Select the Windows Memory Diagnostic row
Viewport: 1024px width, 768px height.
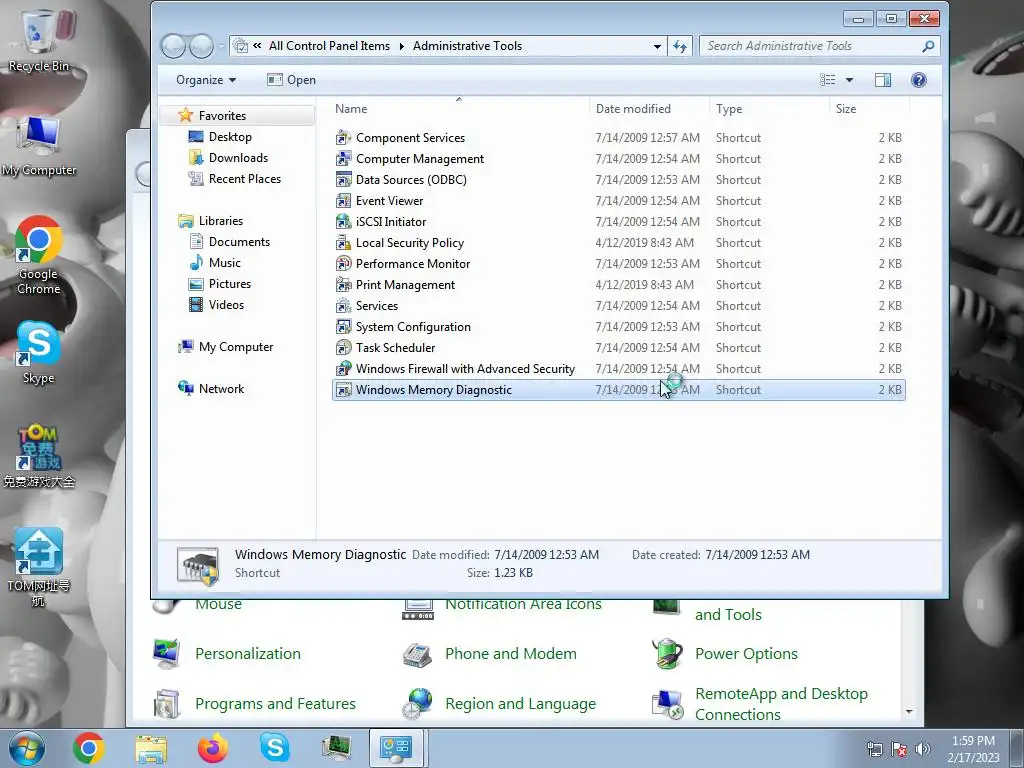[x=618, y=390]
